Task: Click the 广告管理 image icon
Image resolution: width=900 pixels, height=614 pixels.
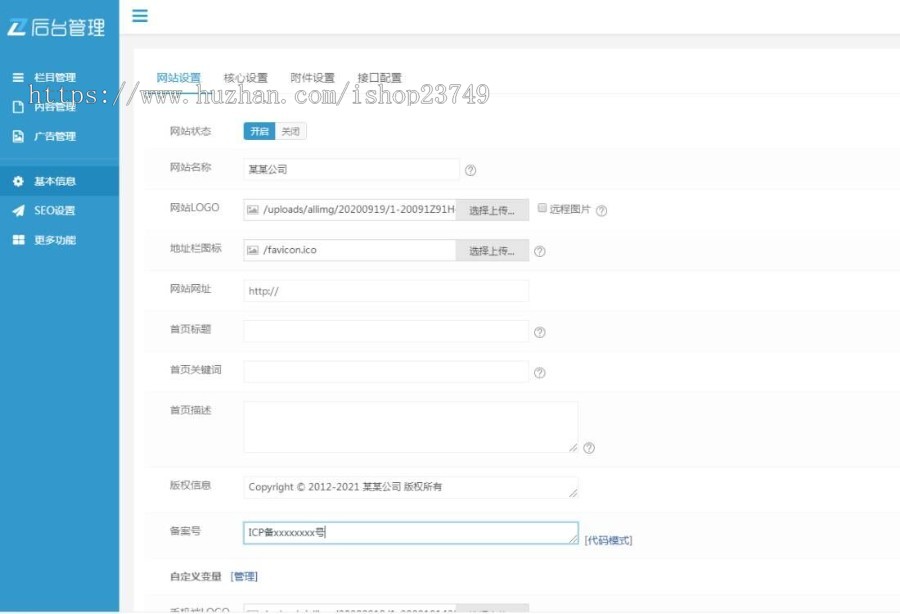Action: pos(18,136)
